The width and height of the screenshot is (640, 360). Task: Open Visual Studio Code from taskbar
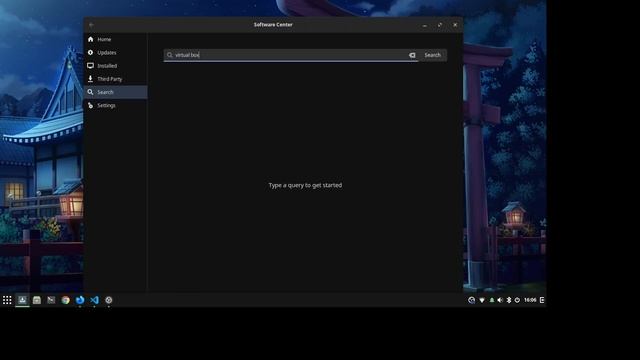94,300
